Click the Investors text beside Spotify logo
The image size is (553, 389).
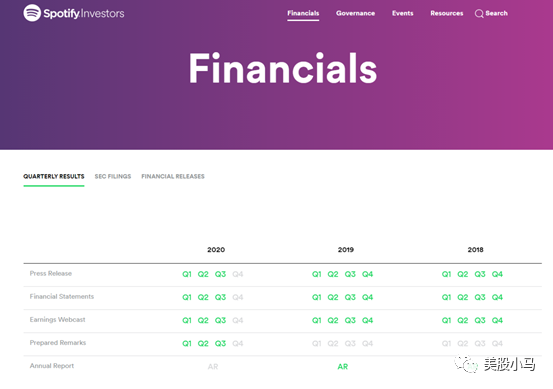coord(102,13)
